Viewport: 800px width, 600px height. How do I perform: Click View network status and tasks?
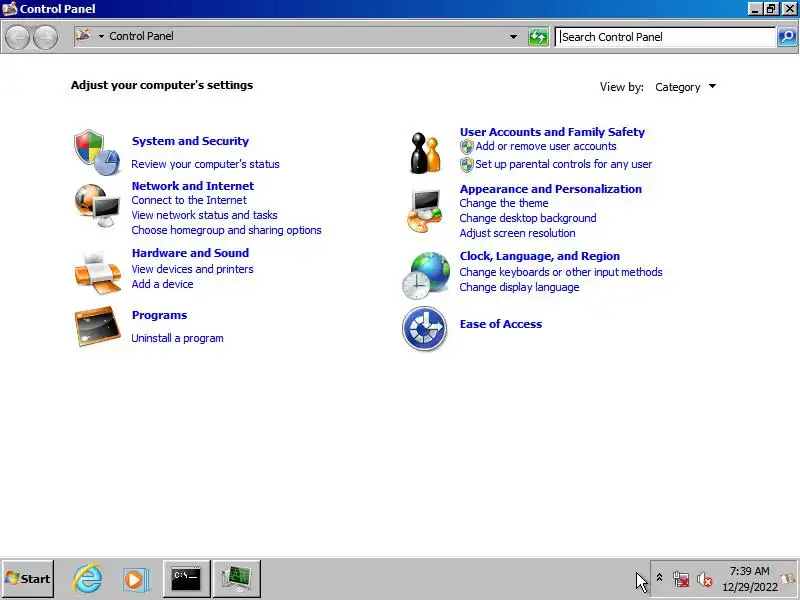[205, 215]
